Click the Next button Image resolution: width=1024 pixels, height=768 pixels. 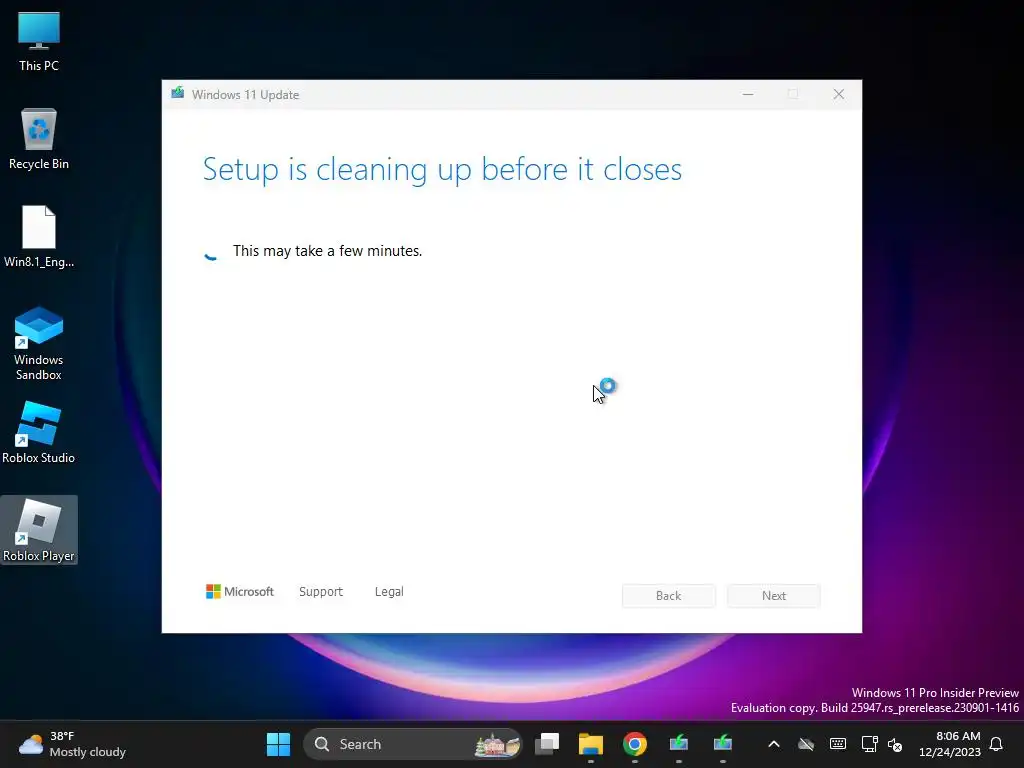tap(774, 596)
